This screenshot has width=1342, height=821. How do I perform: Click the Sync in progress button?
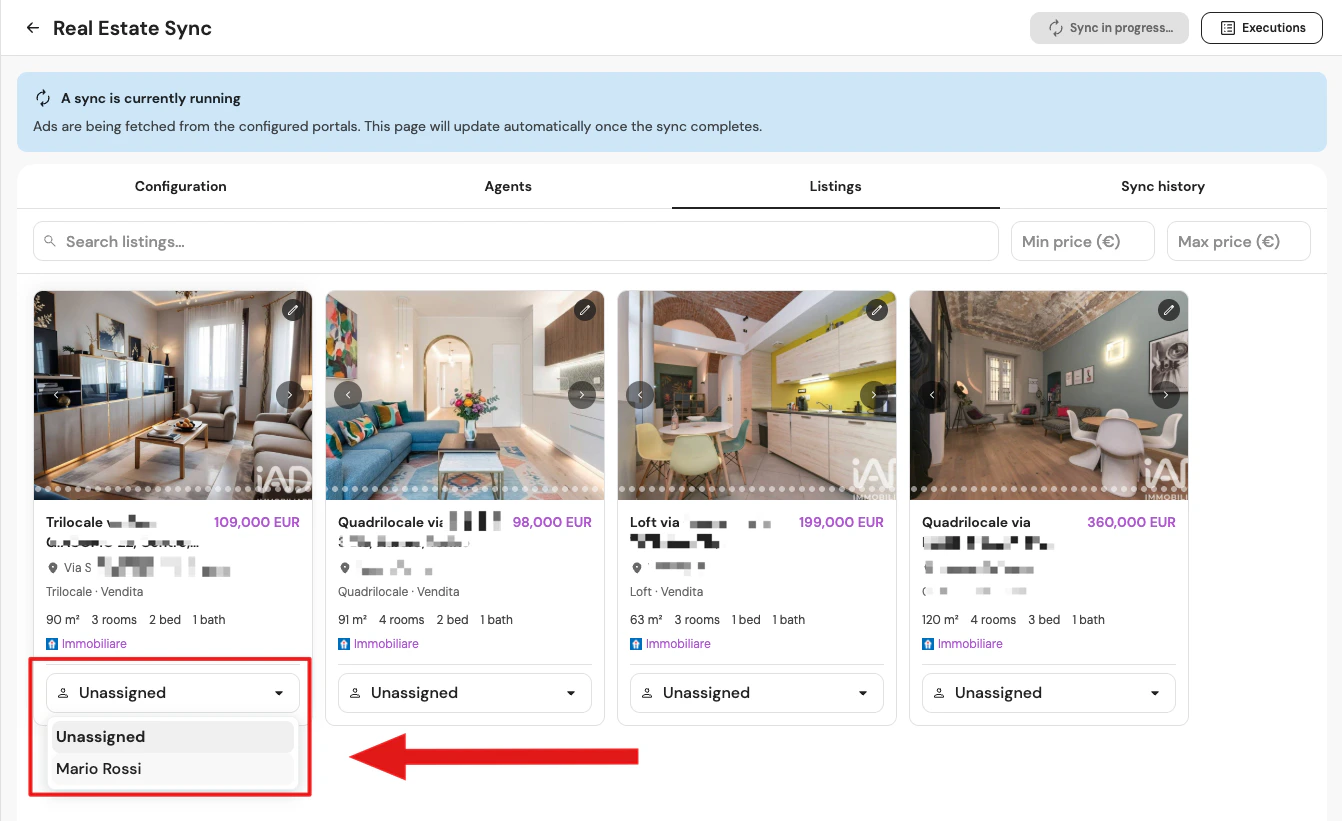click(x=1109, y=28)
